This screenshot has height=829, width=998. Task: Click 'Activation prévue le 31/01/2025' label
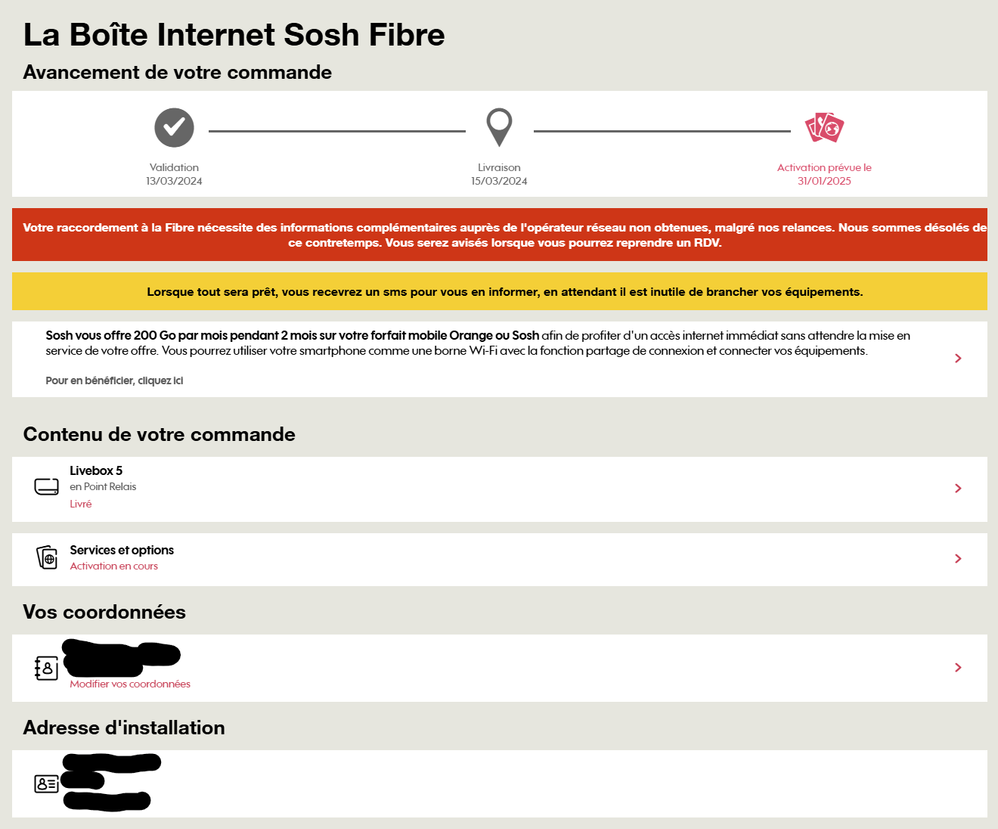click(824, 174)
